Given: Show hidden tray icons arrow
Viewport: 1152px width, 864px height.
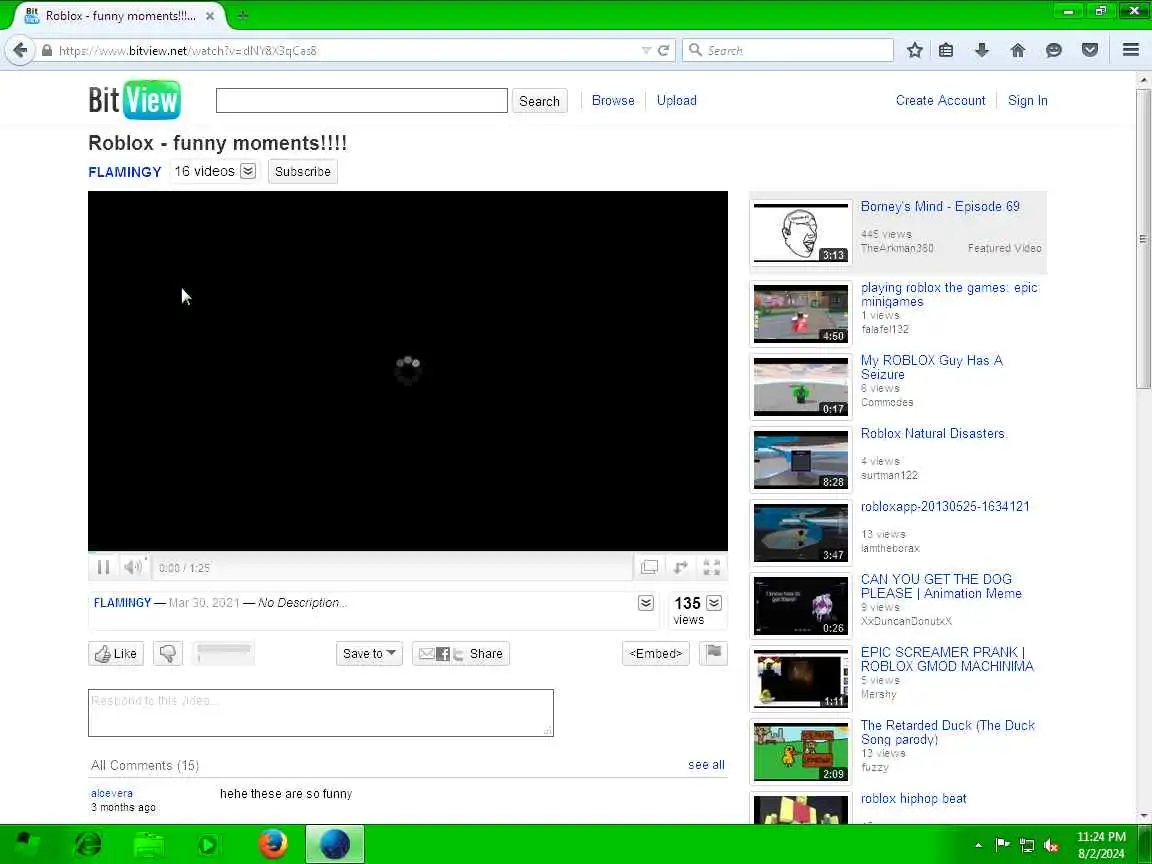Looking at the screenshot, I should [x=978, y=845].
